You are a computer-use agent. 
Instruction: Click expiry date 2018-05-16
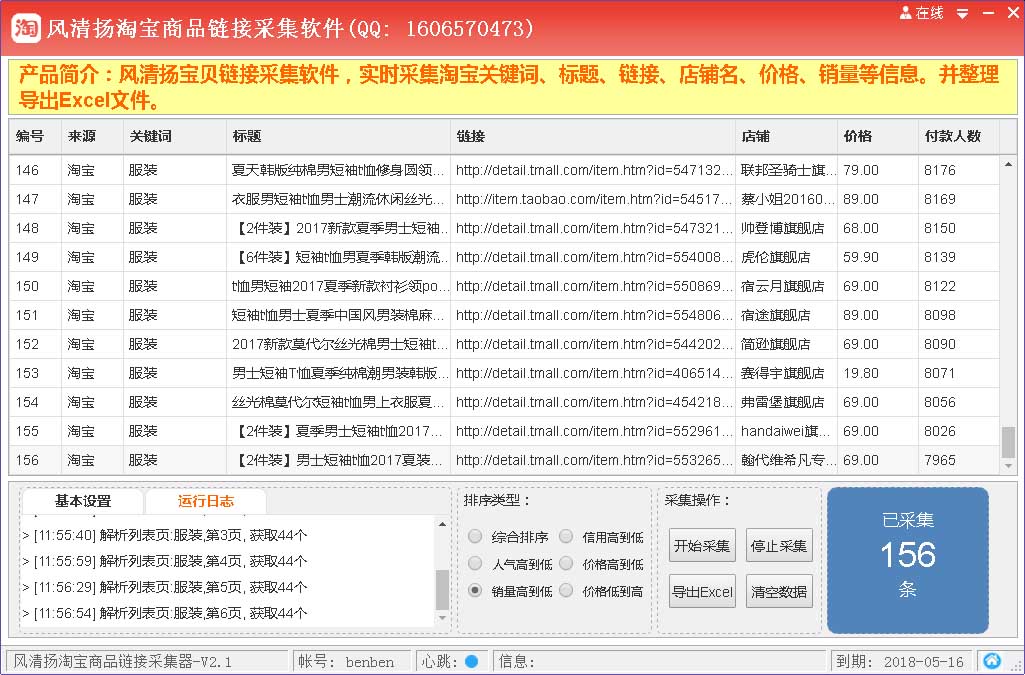[x=924, y=662]
